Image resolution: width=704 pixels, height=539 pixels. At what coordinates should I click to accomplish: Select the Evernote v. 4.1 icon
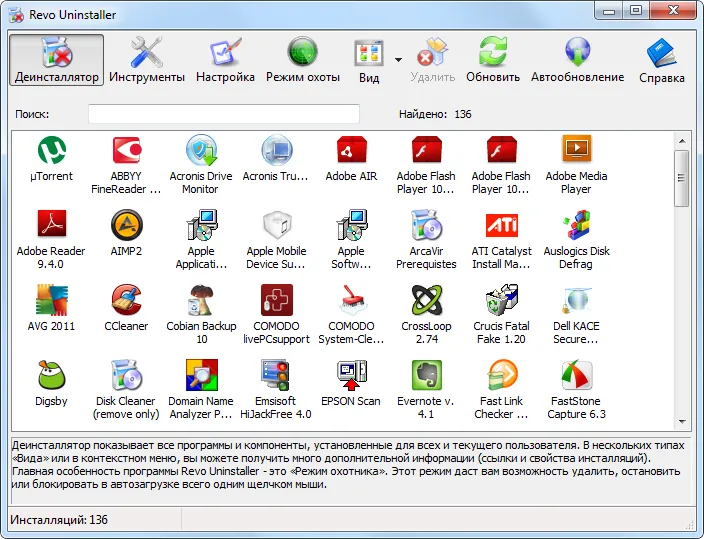426,375
